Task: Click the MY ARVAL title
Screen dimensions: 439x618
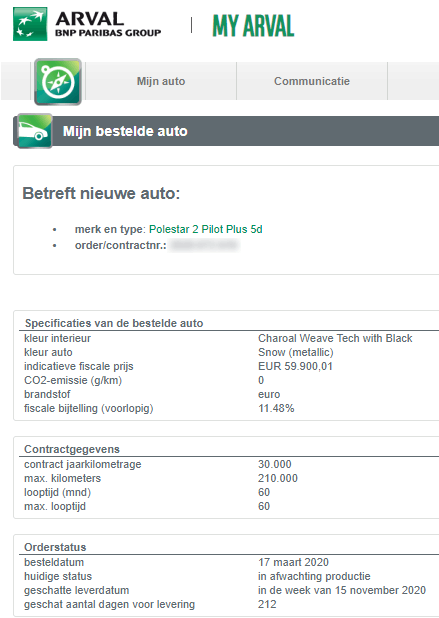Action: [253, 26]
